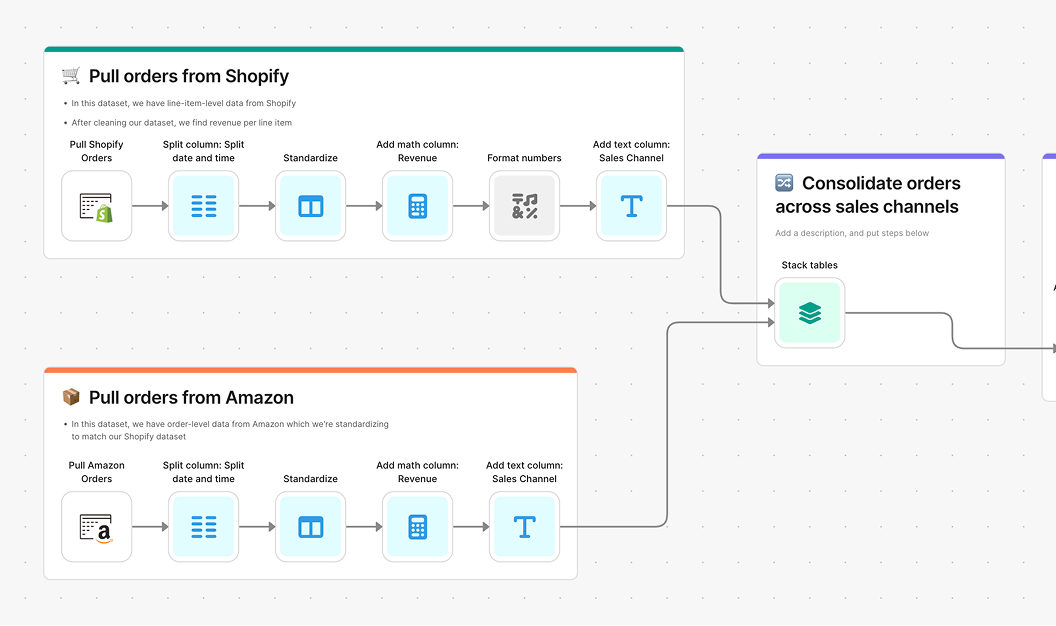Click Shopify 'Standardize' step label
The width and height of the screenshot is (1056, 626).
(x=310, y=158)
